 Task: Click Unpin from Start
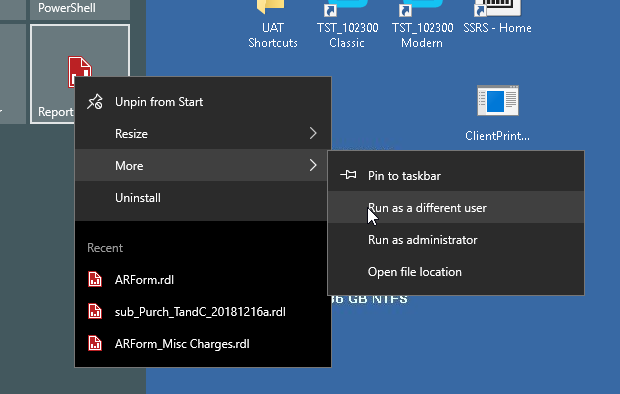tap(203, 102)
